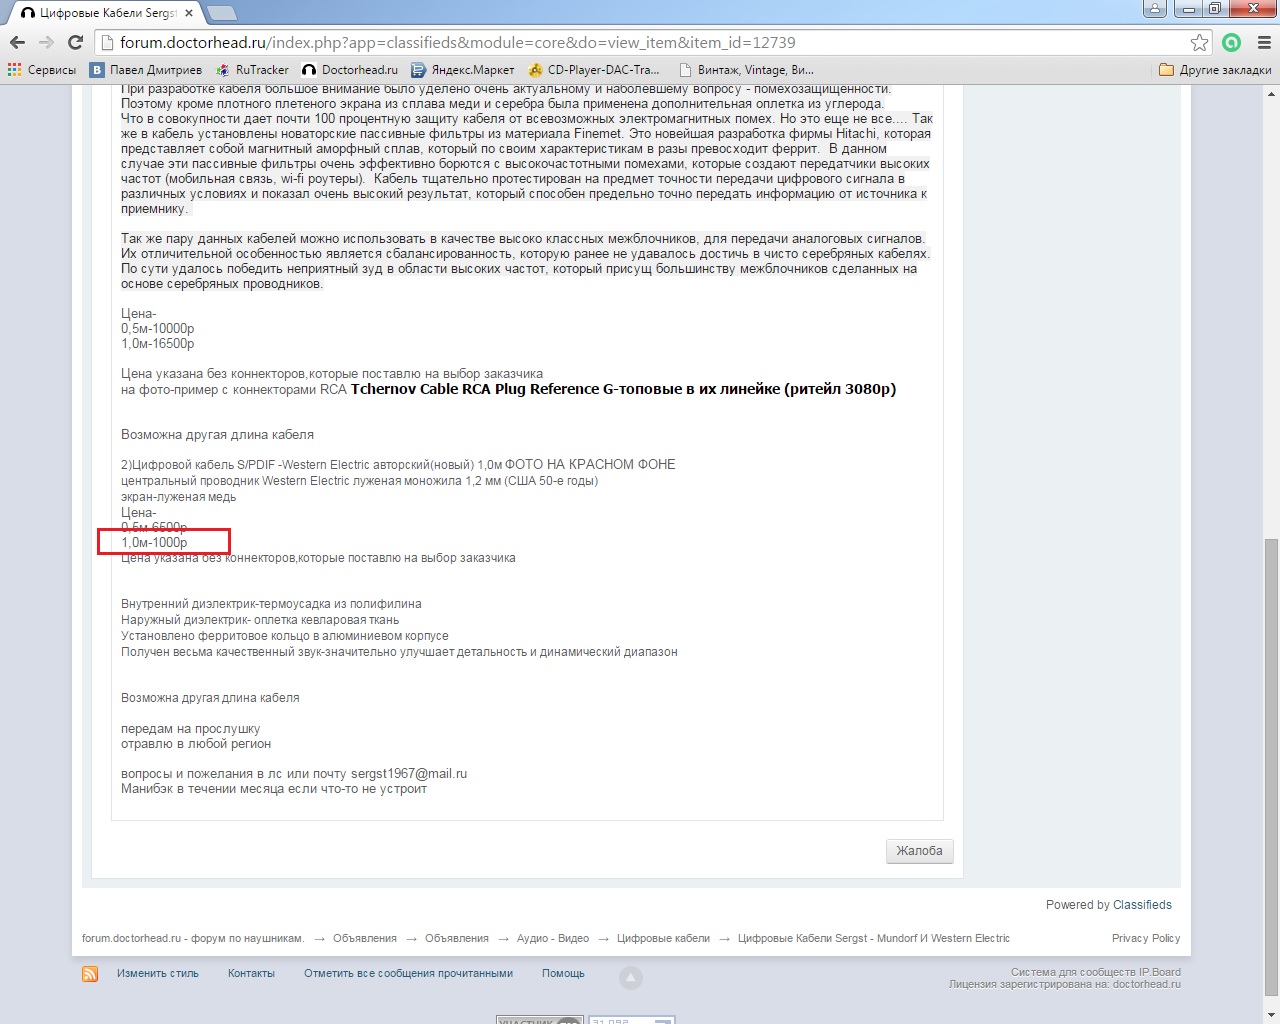
Task: Open the Павел Дмитриев bookmark
Action: tap(146, 70)
